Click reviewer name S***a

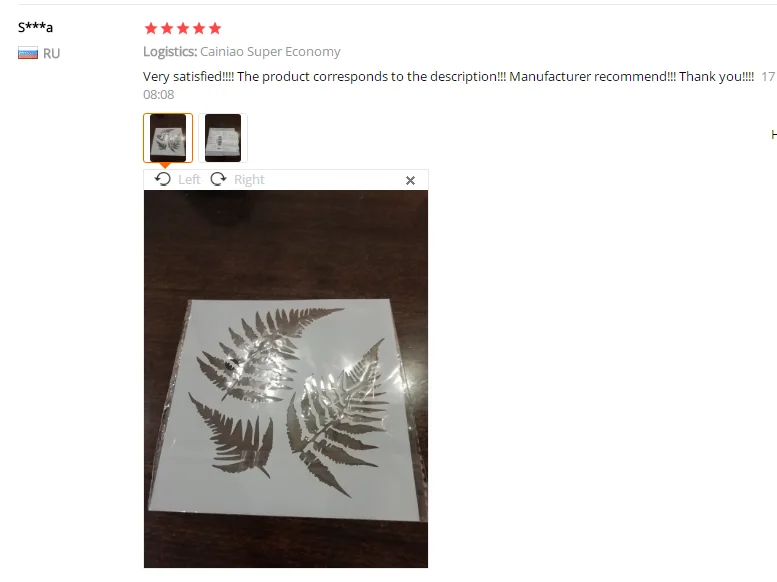click(x=35, y=27)
